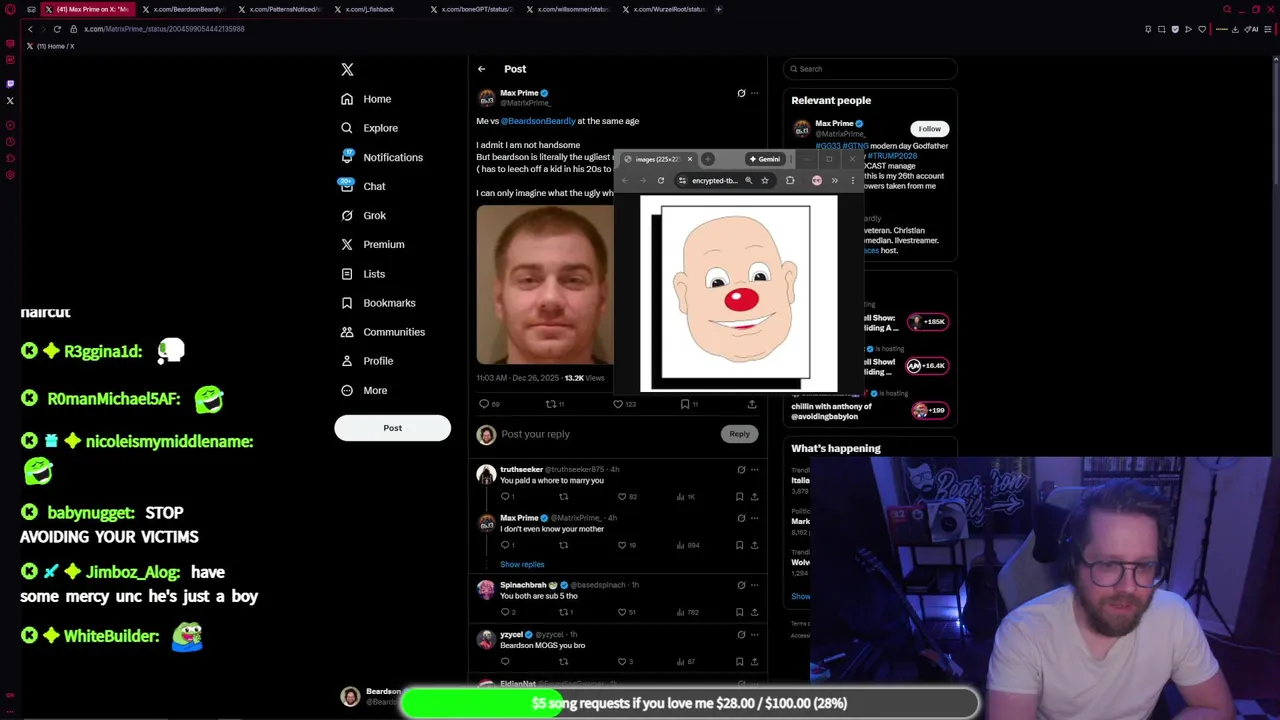Click Show replies link
Viewport: 1280px width, 720px height.
click(522, 564)
